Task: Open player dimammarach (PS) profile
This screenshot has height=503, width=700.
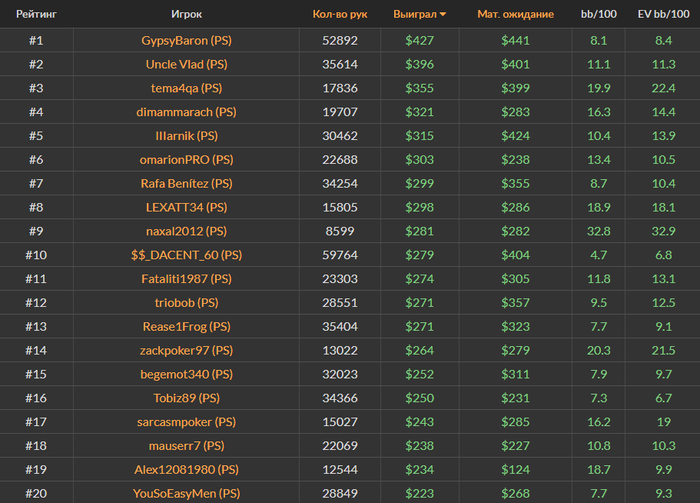Action: 187,112
